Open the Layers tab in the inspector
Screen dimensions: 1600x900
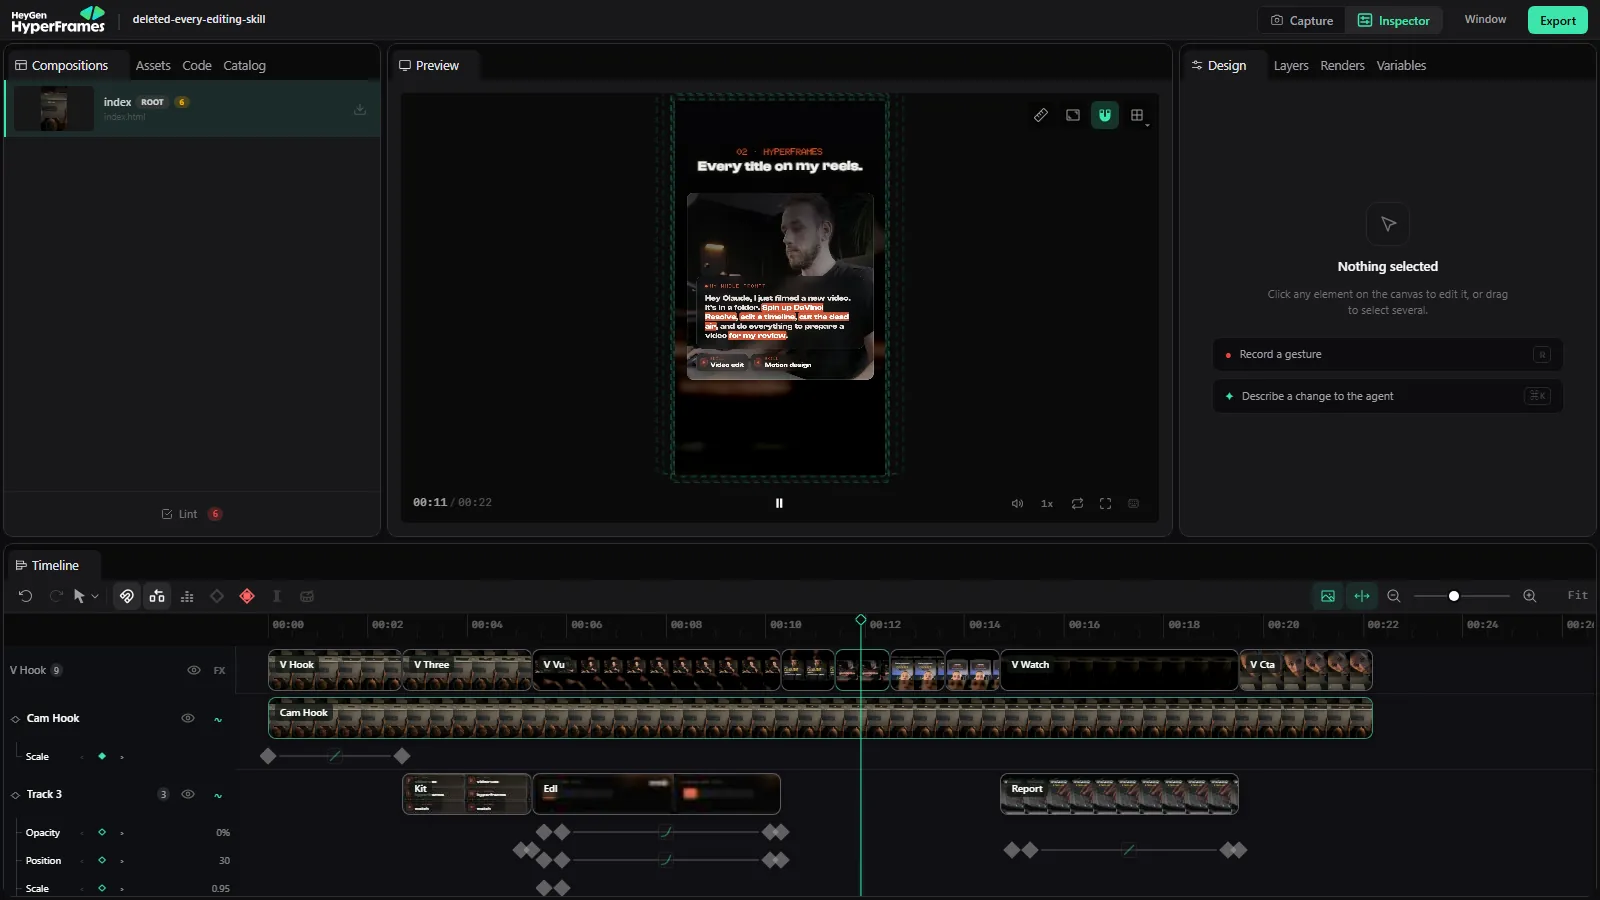(x=1291, y=65)
